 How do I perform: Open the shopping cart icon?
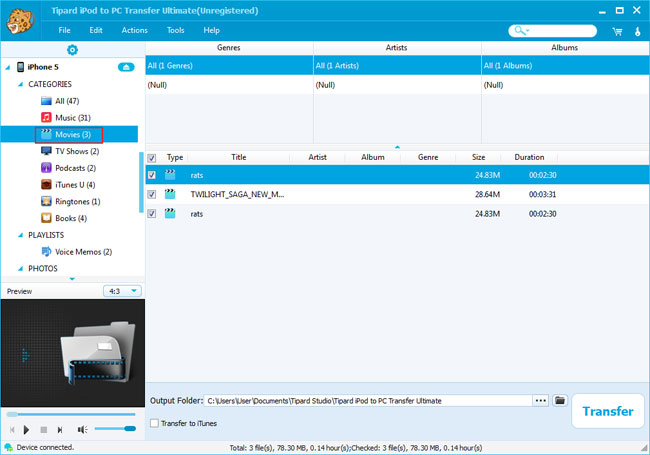click(617, 31)
